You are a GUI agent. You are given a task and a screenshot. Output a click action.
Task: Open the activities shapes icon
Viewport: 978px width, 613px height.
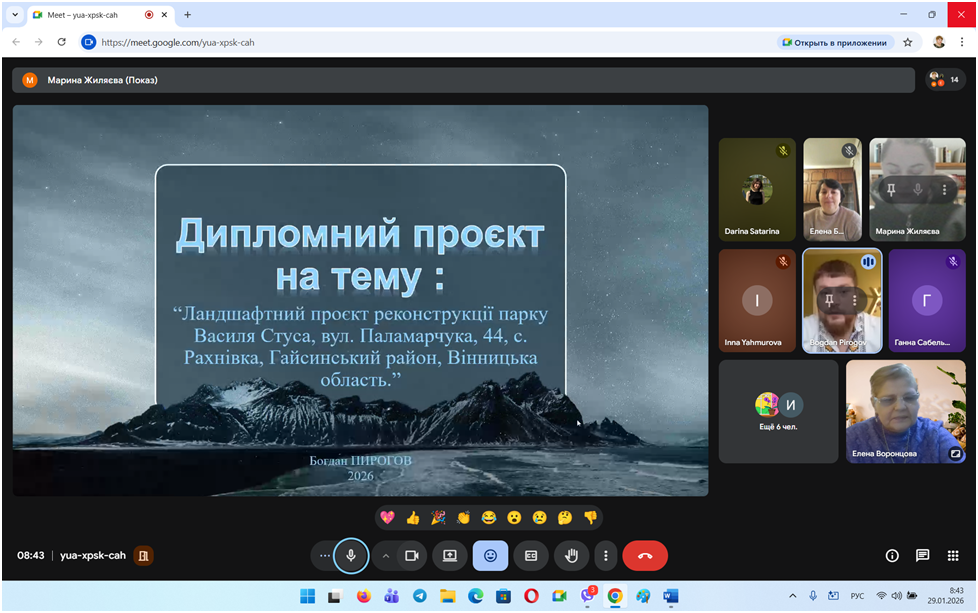pos(952,555)
